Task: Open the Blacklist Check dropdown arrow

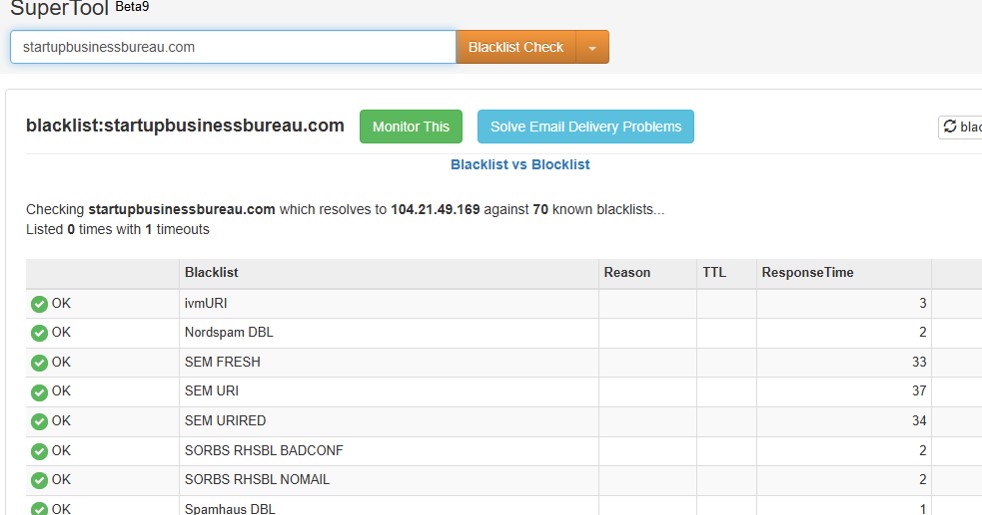Action: [x=592, y=47]
